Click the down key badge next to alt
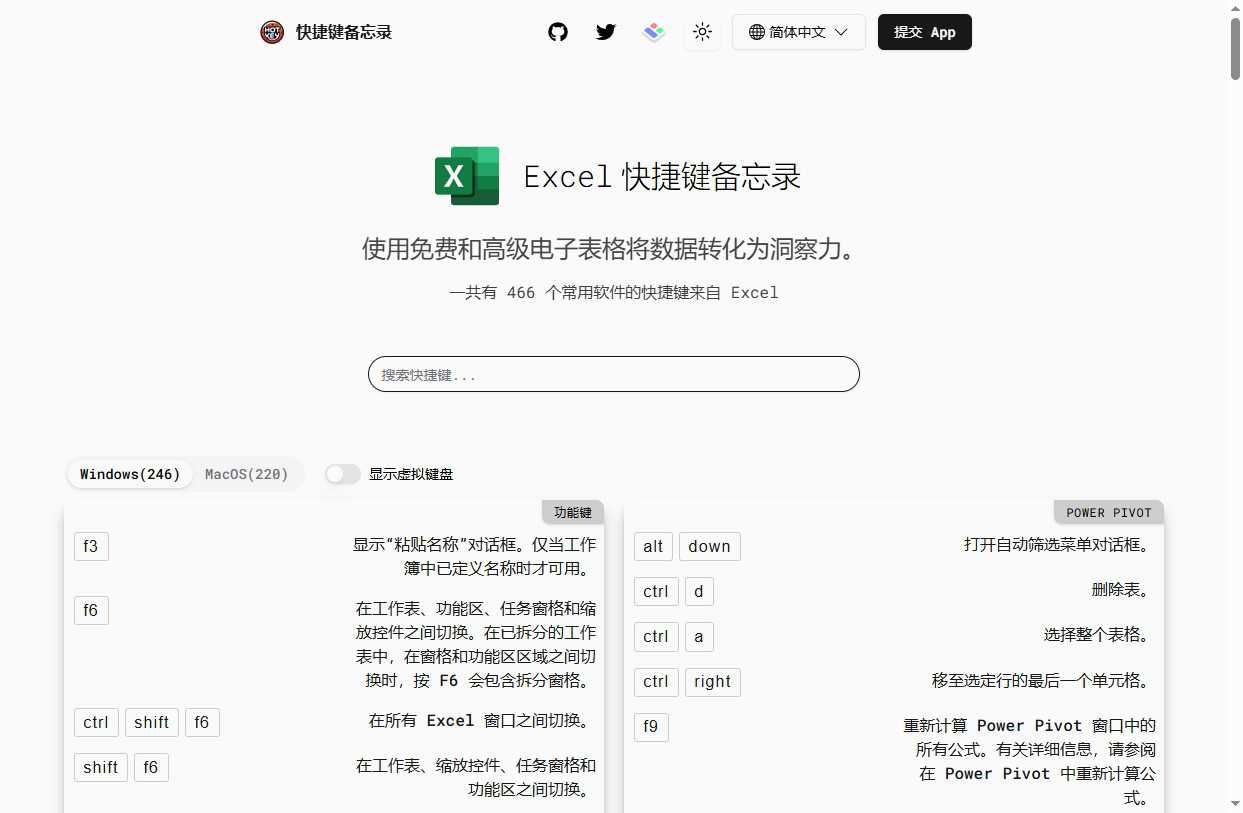Image resolution: width=1243 pixels, height=813 pixels. click(709, 546)
